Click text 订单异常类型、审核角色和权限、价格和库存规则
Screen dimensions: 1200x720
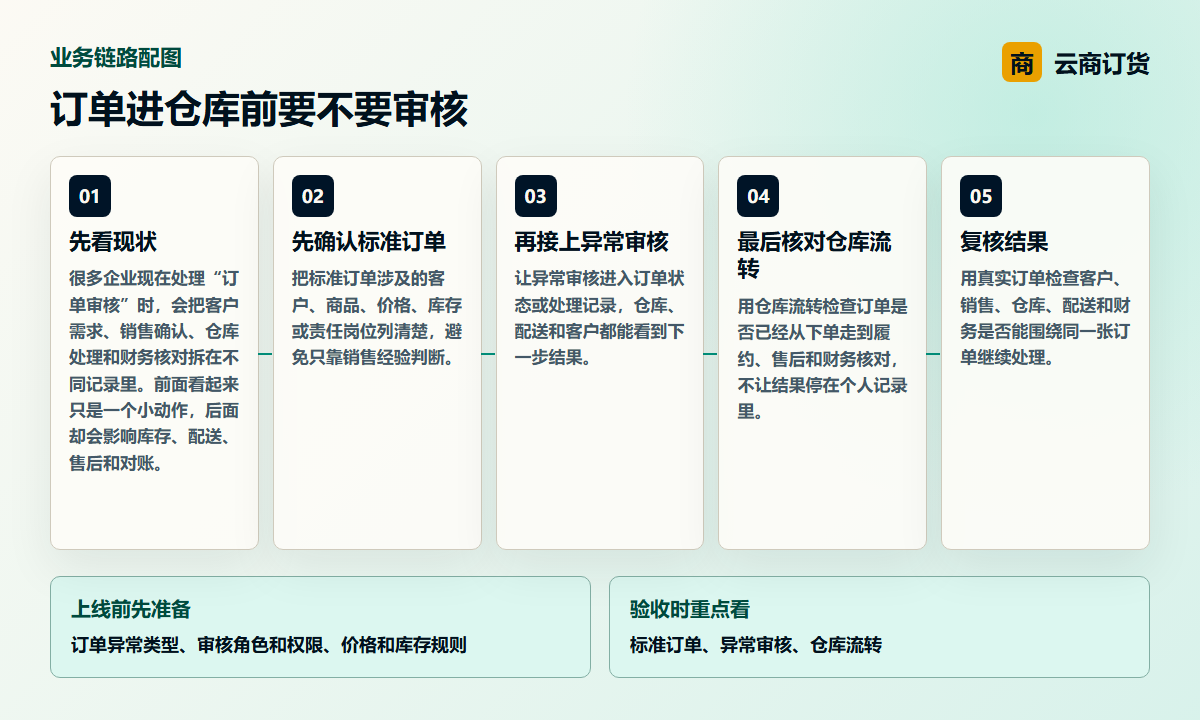[x=269, y=645]
